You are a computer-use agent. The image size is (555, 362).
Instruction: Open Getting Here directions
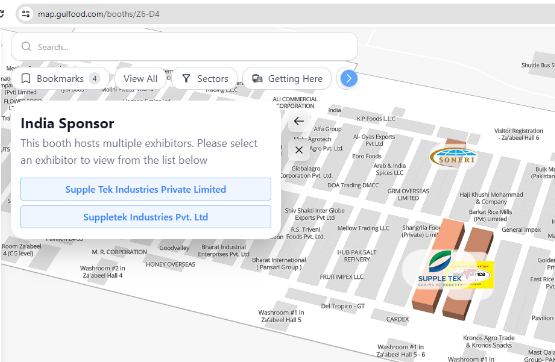tap(287, 79)
